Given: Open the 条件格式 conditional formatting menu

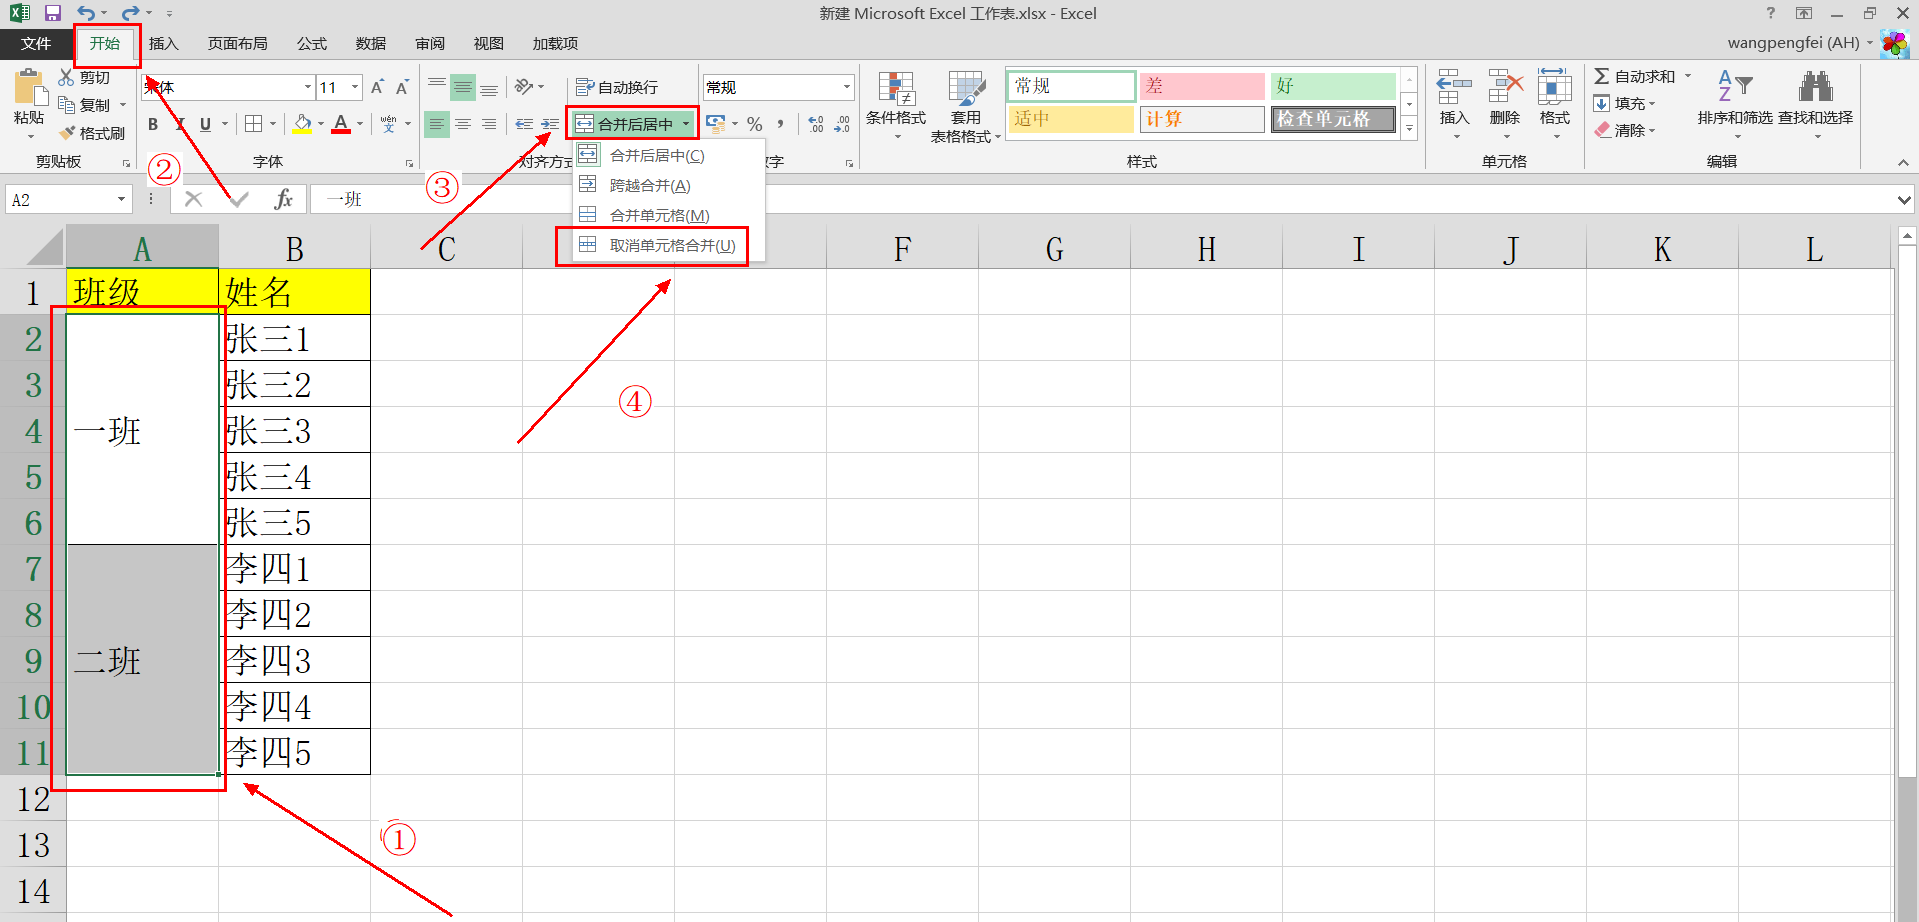Looking at the screenshot, I should pyautogui.click(x=896, y=106).
